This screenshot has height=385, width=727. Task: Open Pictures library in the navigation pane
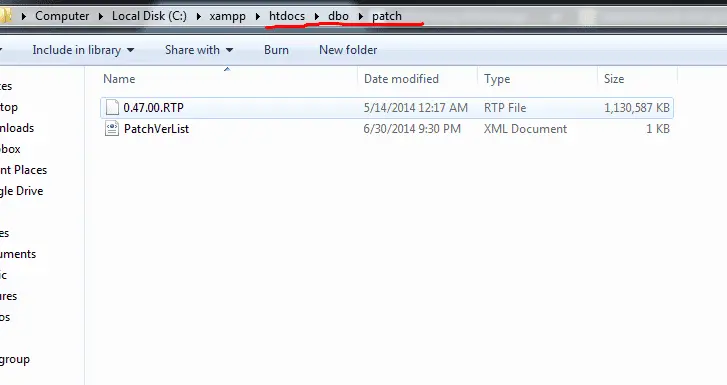pyautogui.click(x=8, y=296)
